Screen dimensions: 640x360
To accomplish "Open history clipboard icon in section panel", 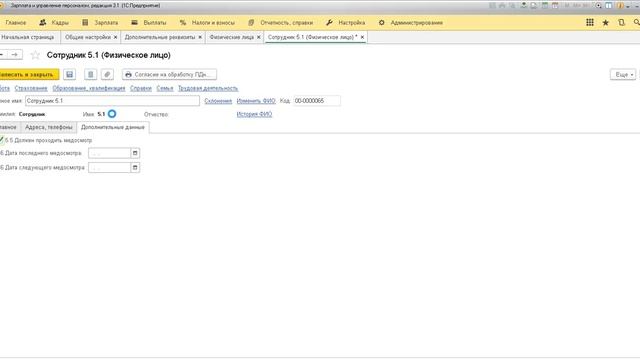I will coord(621,22).
